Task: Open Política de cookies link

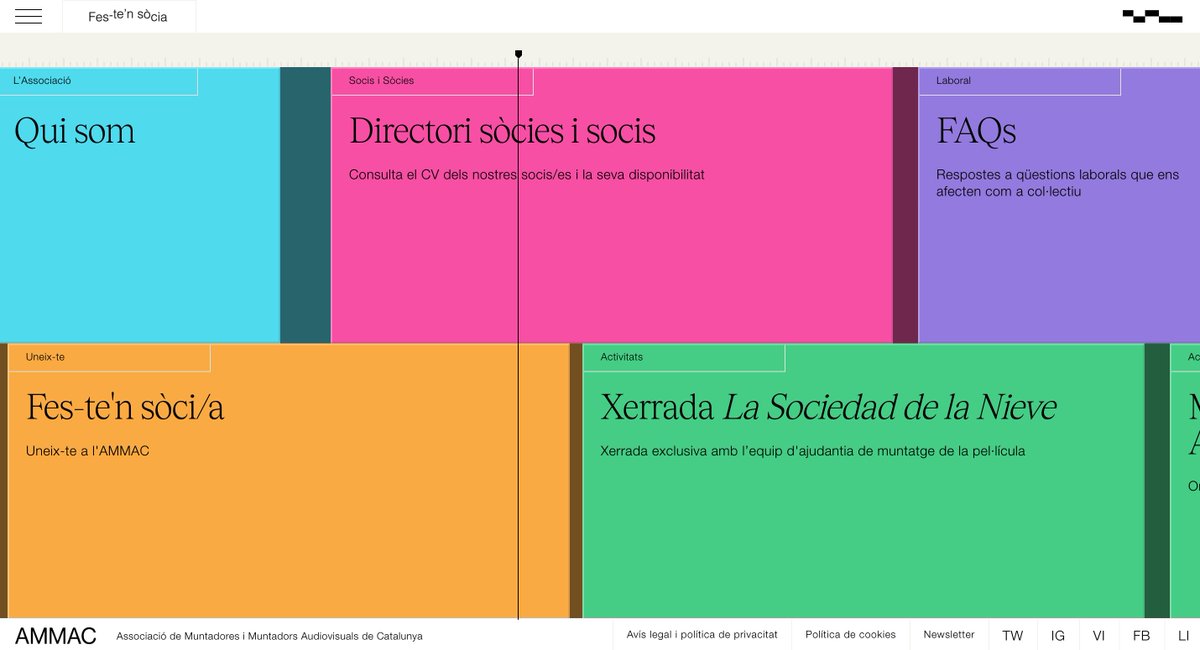Action: (x=850, y=635)
